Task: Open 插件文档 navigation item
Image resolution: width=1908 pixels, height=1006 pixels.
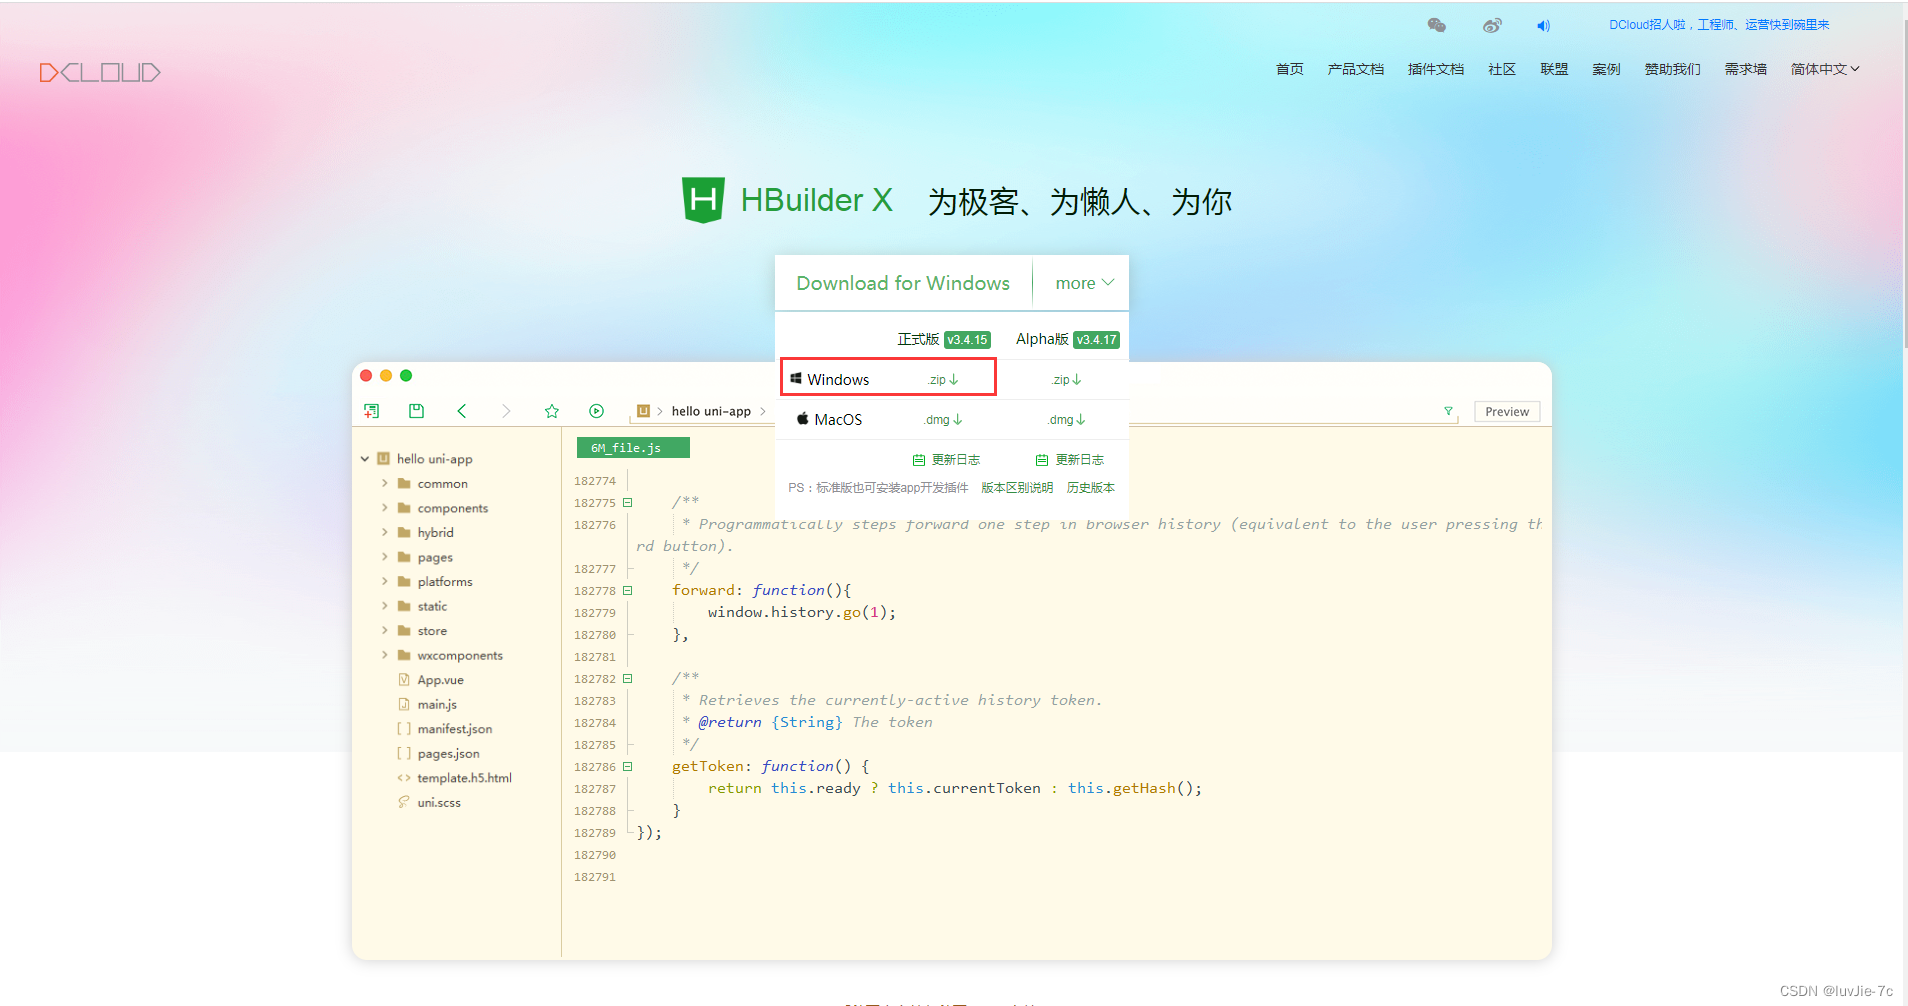Action: click(x=1436, y=69)
